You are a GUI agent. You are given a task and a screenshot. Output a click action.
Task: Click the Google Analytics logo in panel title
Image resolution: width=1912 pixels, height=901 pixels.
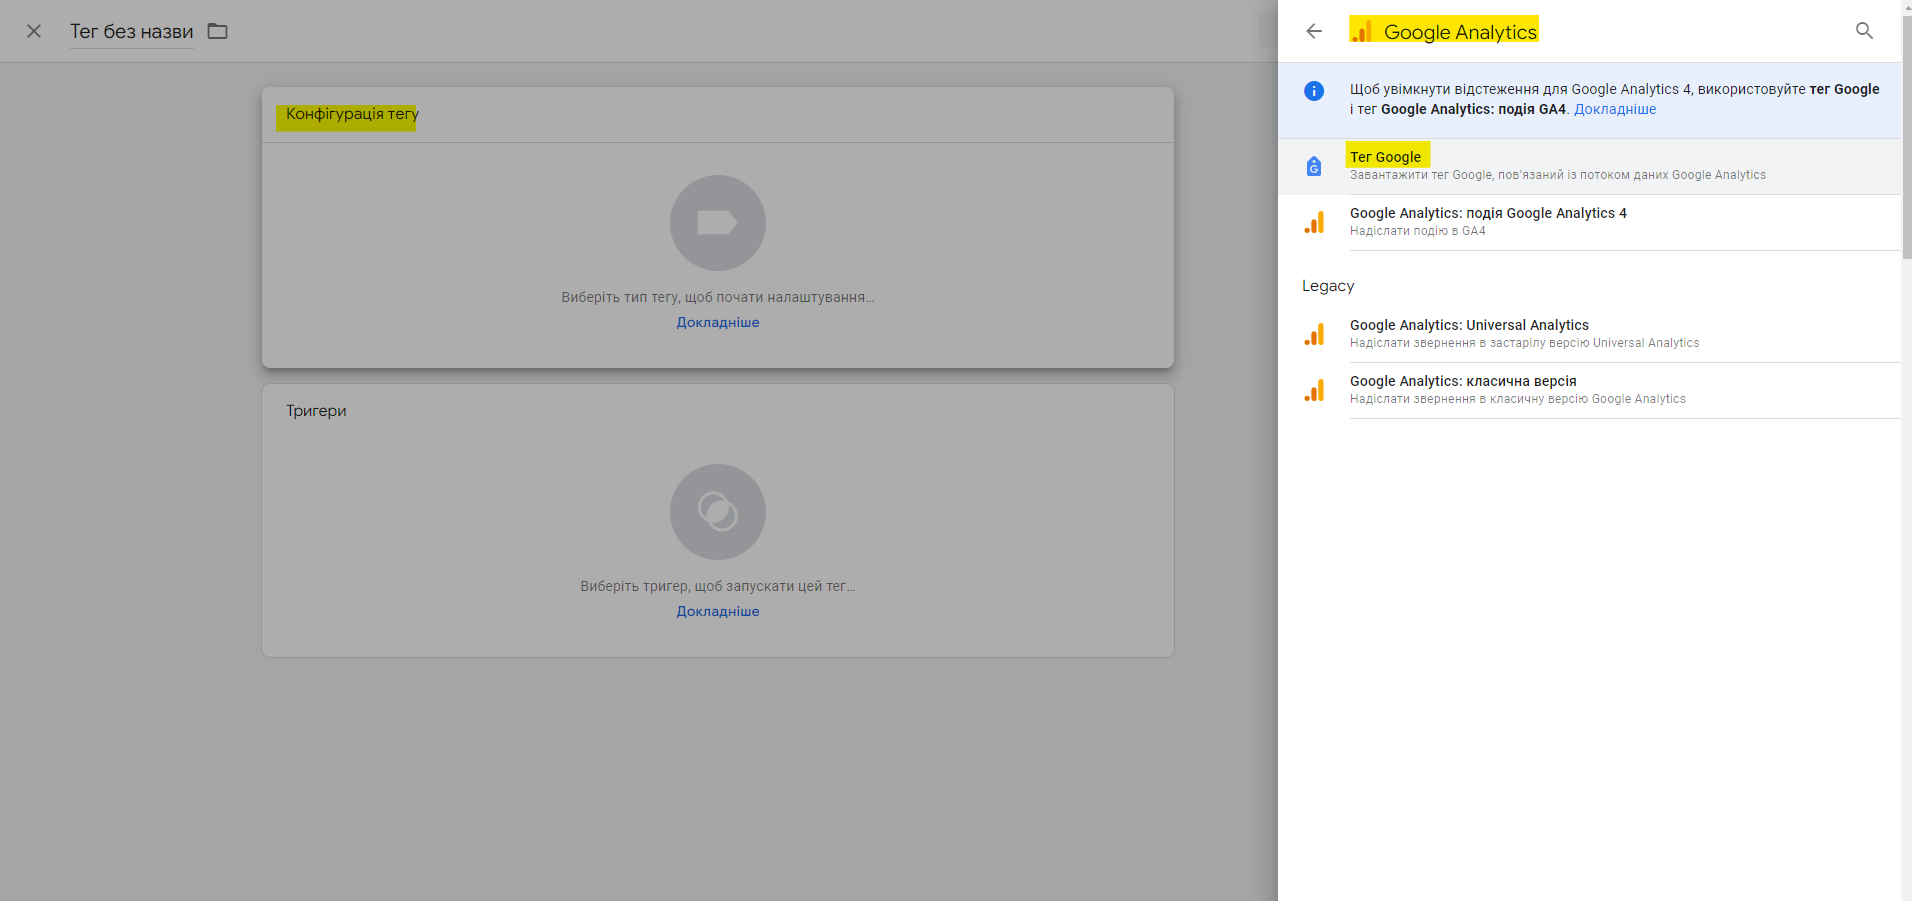pos(1362,32)
